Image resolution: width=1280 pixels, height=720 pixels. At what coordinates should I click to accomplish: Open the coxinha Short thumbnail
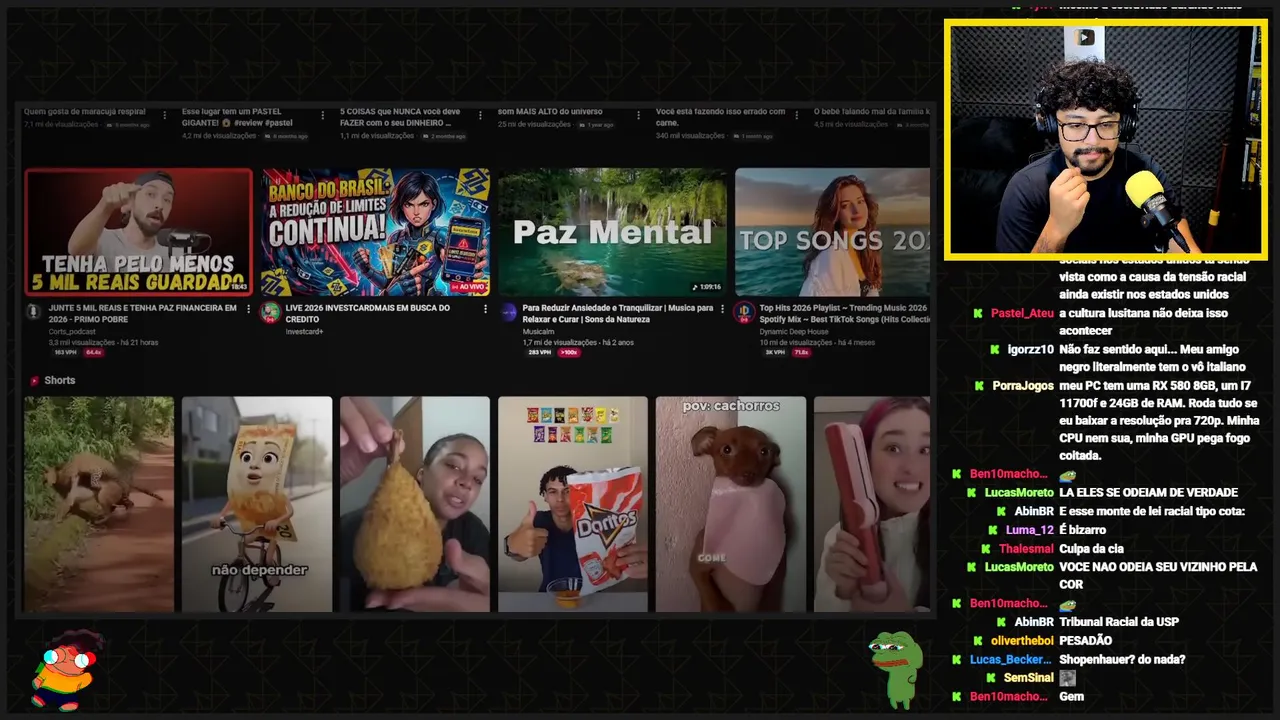pyautogui.click(x=415, y=504)
